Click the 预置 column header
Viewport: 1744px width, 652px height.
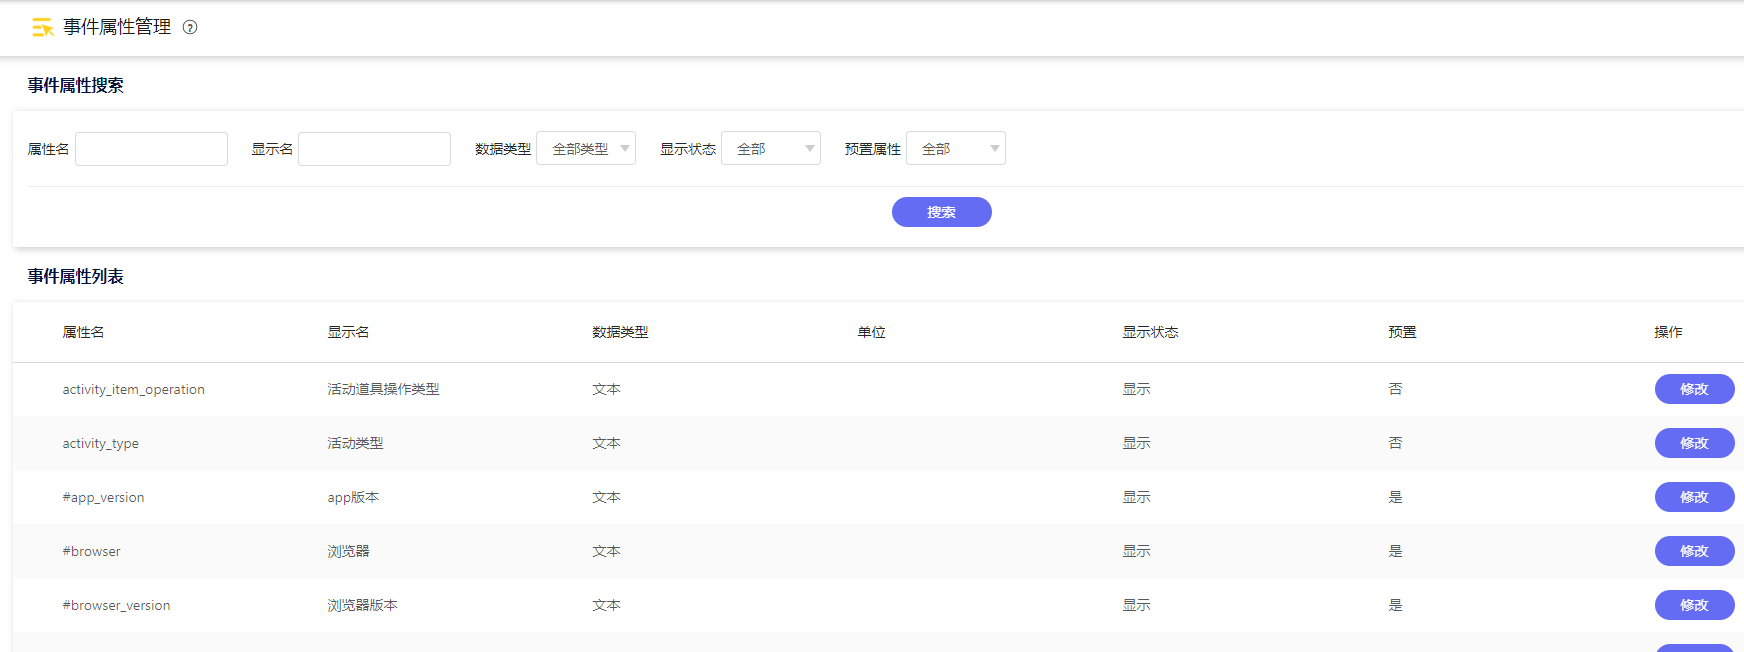(1402, 332)
